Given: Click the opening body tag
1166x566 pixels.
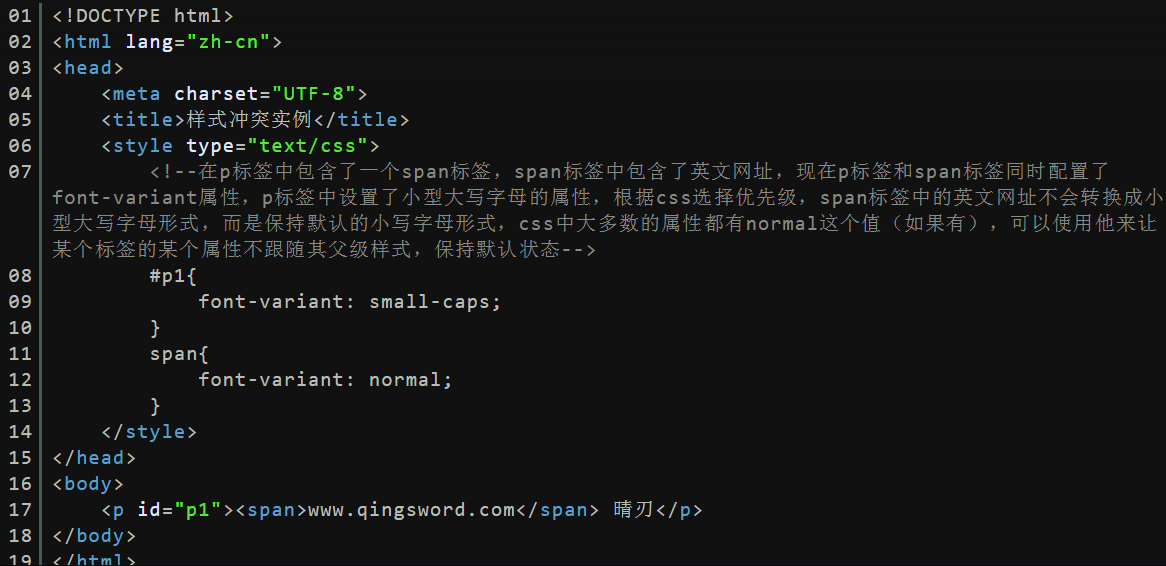Looking at the screenshot, I should (88, 483).
